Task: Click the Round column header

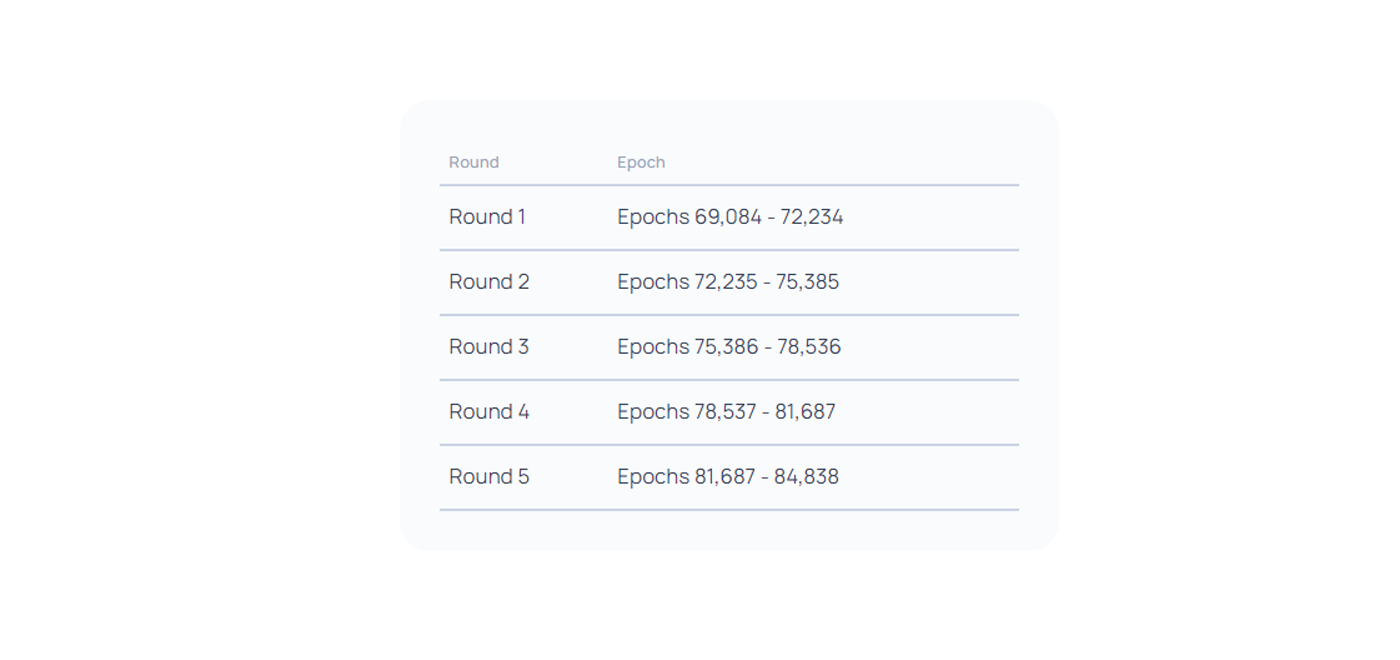Action: 473,162
